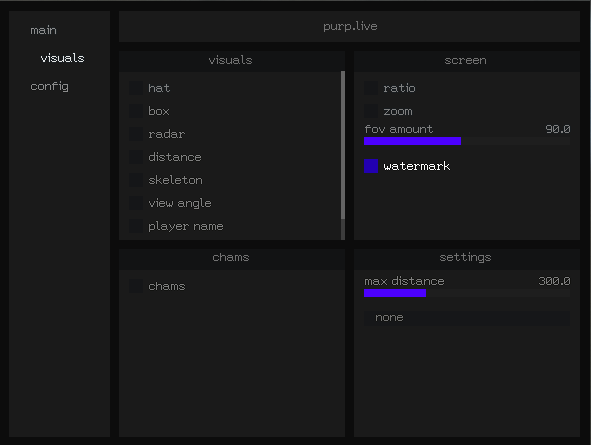Adjust the fov amount slider
591x445 pixels.
[x=467, y=141]
